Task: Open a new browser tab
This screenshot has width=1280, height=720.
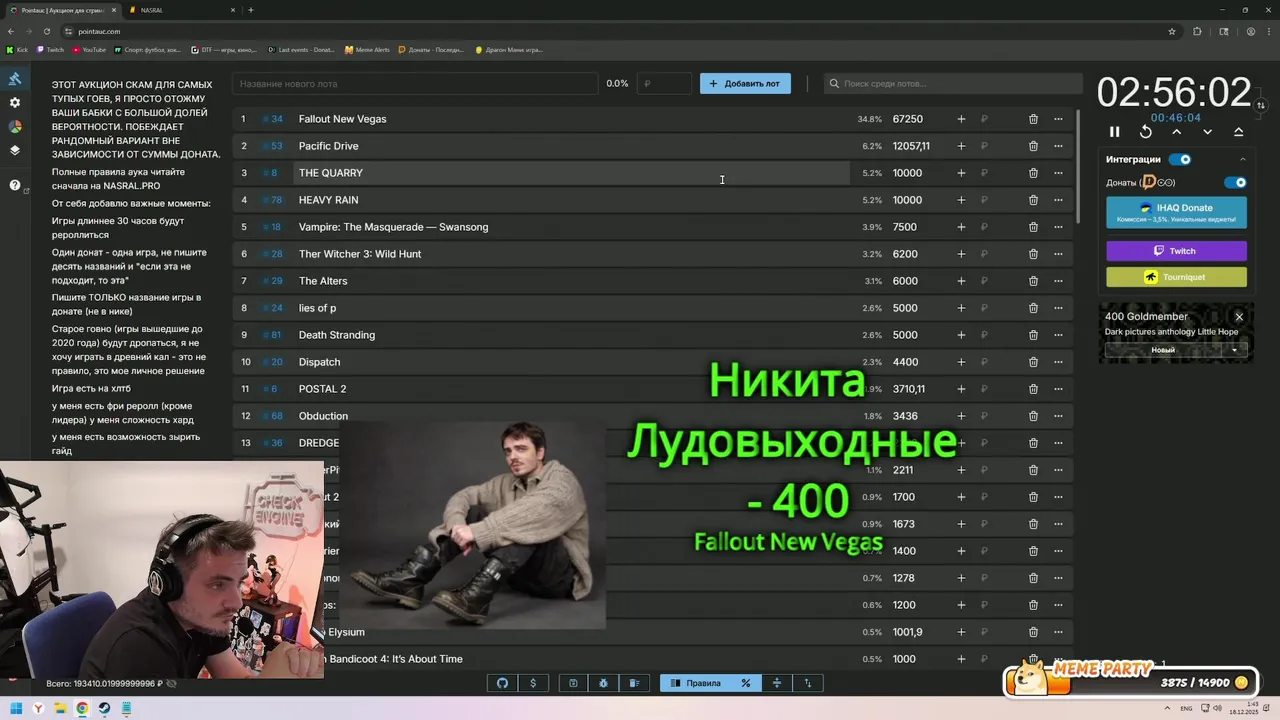Action: click(250, 10)
